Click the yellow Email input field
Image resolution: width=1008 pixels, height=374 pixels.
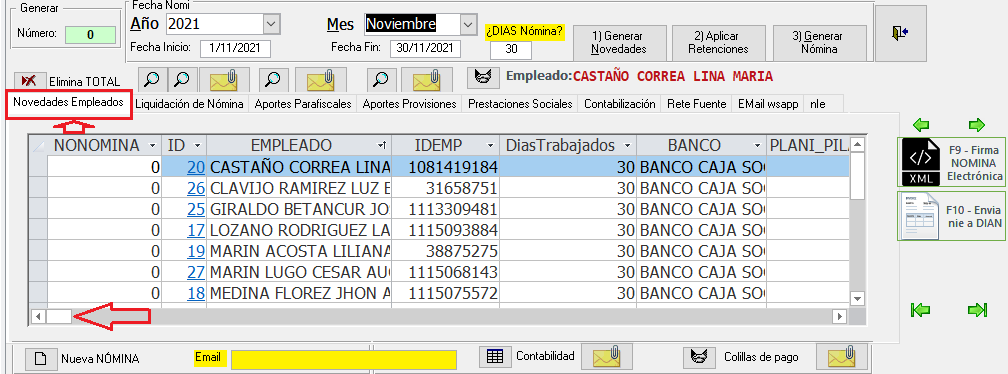(x=343, y=359)
